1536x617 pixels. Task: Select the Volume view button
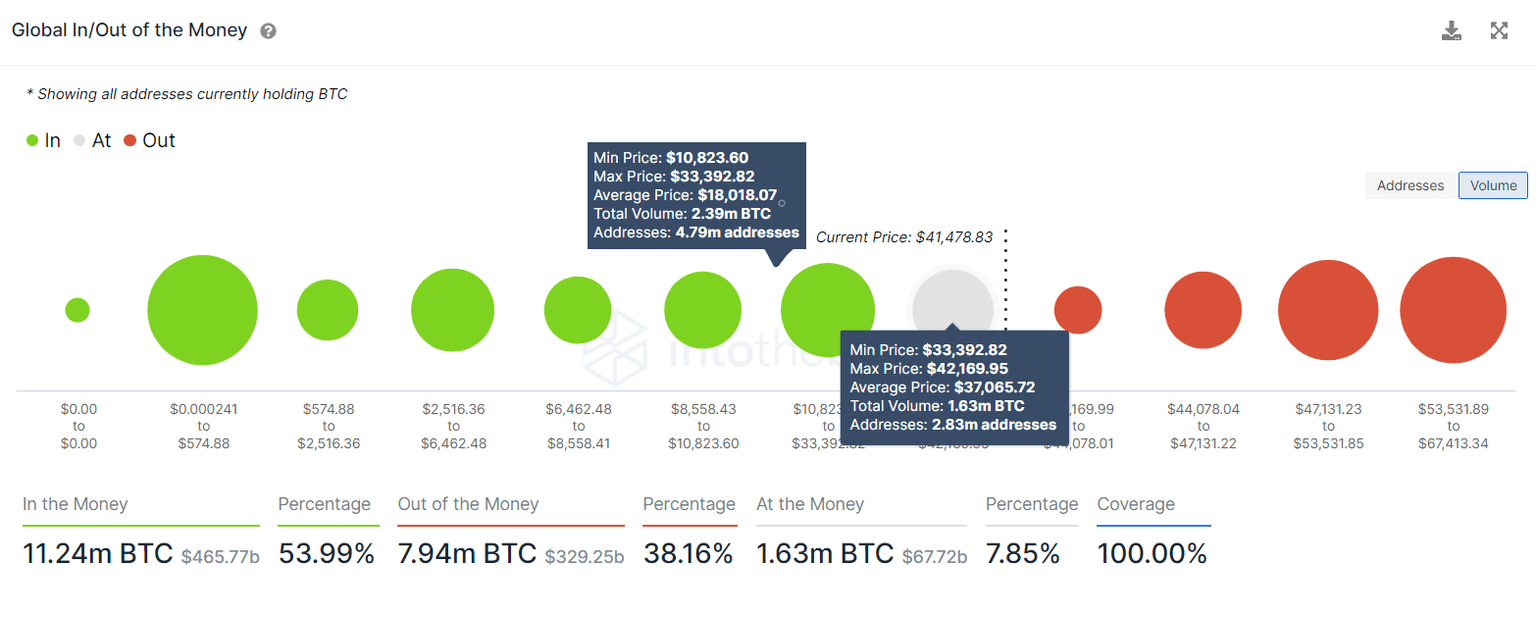tap(1493, 185)
